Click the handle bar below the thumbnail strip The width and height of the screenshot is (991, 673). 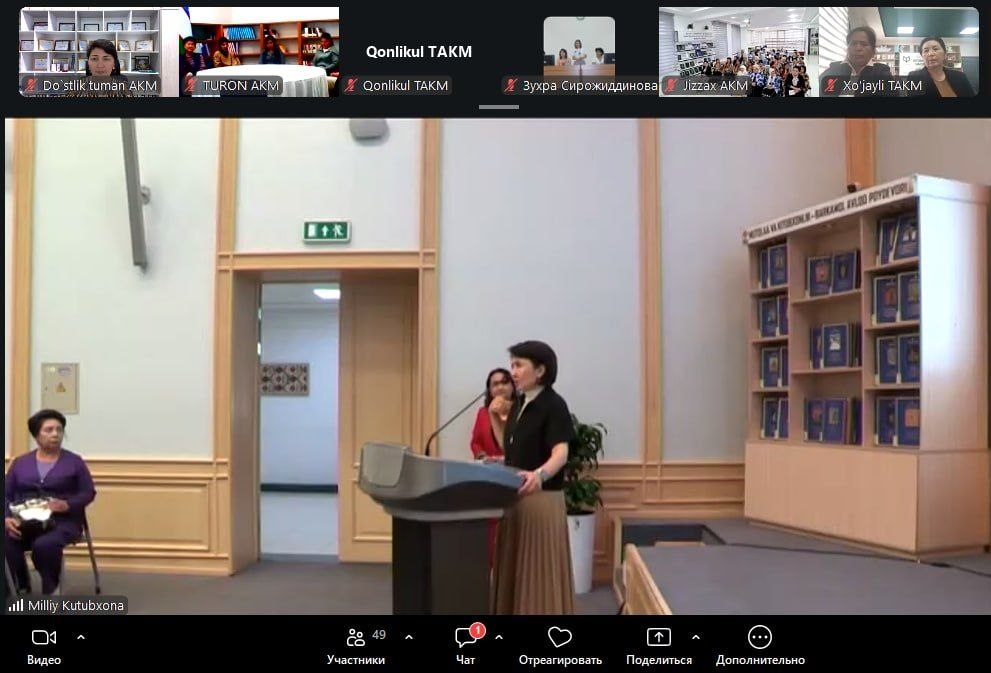pyautogui.click(x=500, y=106)
